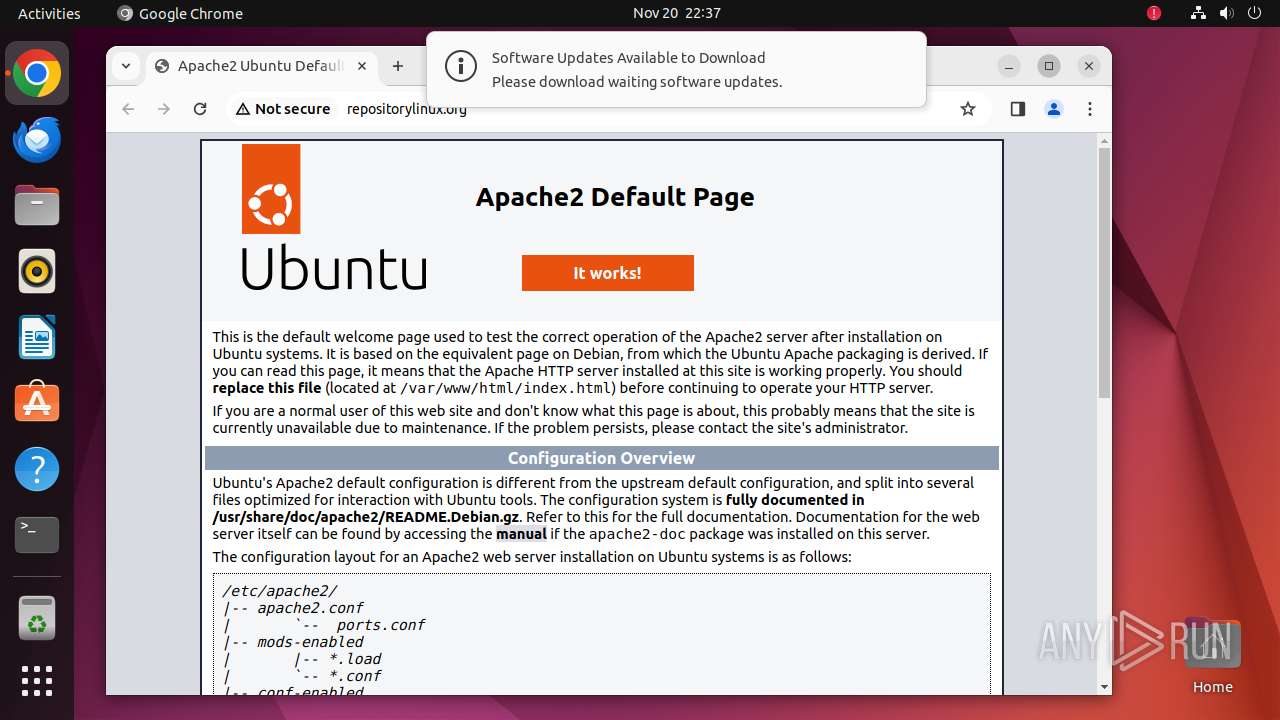Image resolution: width=1280 pixels, height=720 pixels.
Task: Open Rhythmbox music player in dock
Action: (37, 271)
